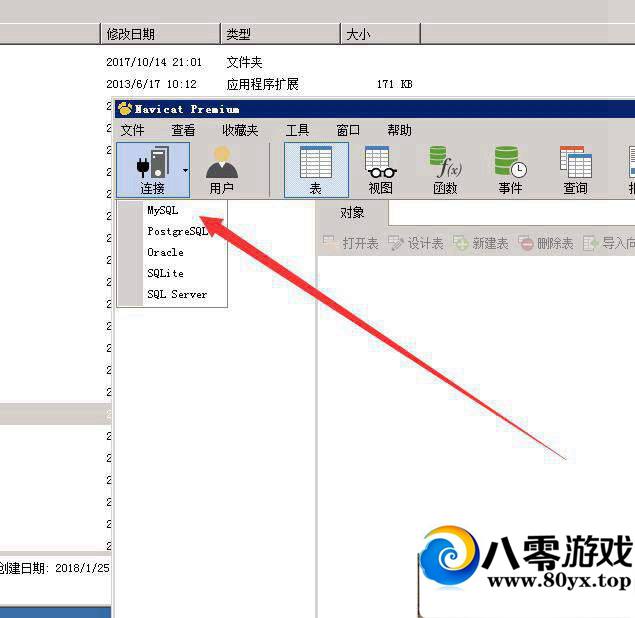Sort by the Modified Date (修改日期) column header

pos(131,34)
